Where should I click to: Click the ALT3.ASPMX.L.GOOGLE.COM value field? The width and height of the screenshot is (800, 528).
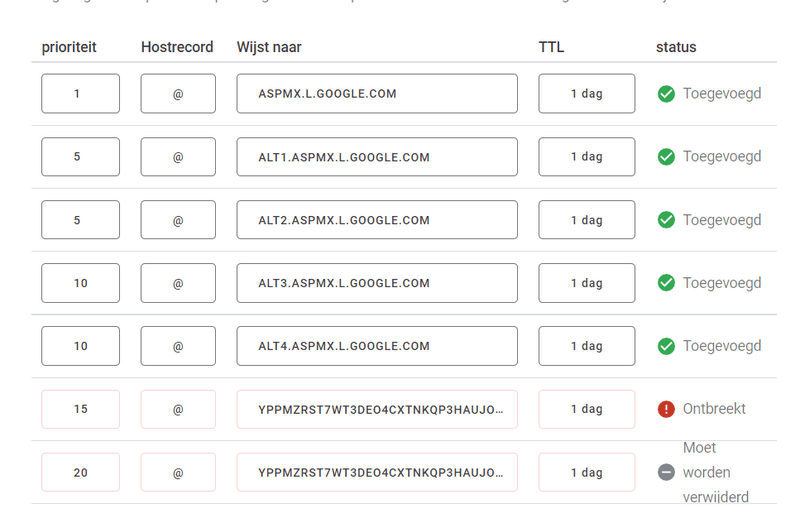pos(377,283)
